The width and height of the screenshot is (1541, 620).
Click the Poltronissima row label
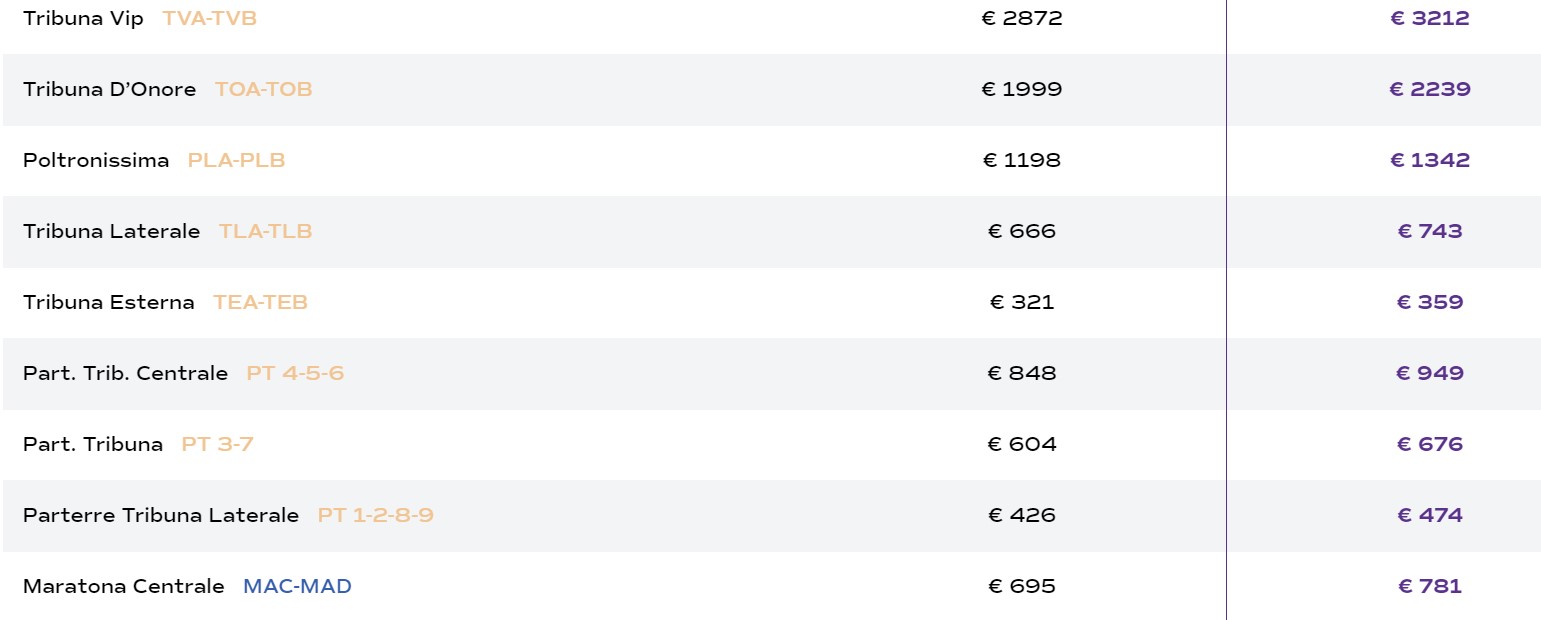pos(96,161)
